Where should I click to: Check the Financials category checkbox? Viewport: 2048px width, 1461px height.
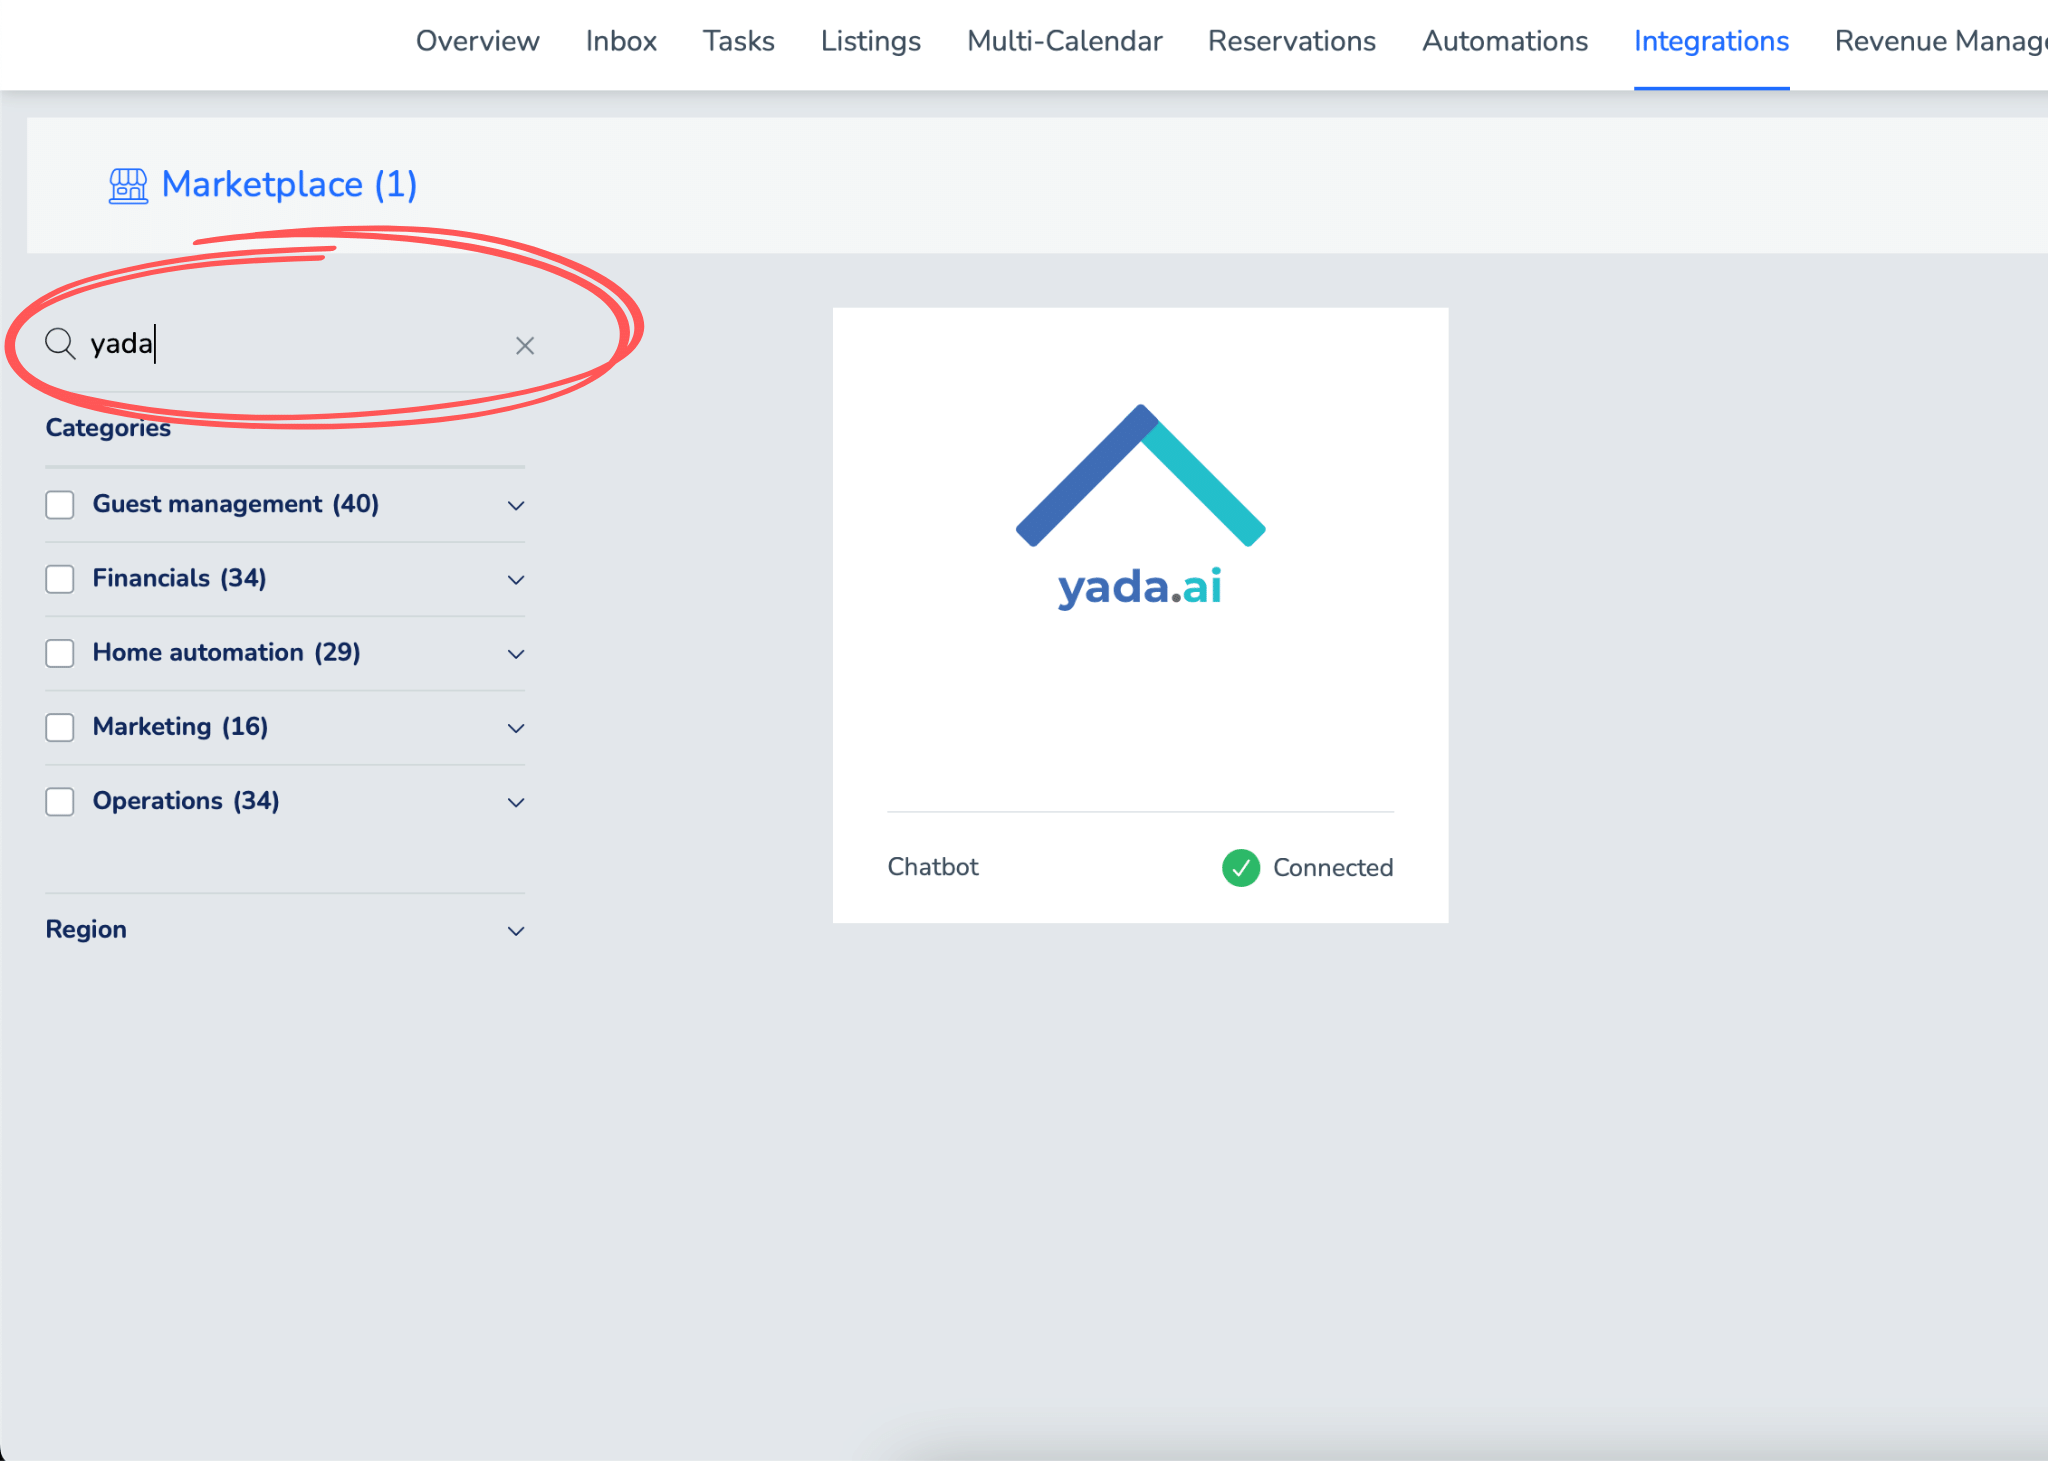60,579
